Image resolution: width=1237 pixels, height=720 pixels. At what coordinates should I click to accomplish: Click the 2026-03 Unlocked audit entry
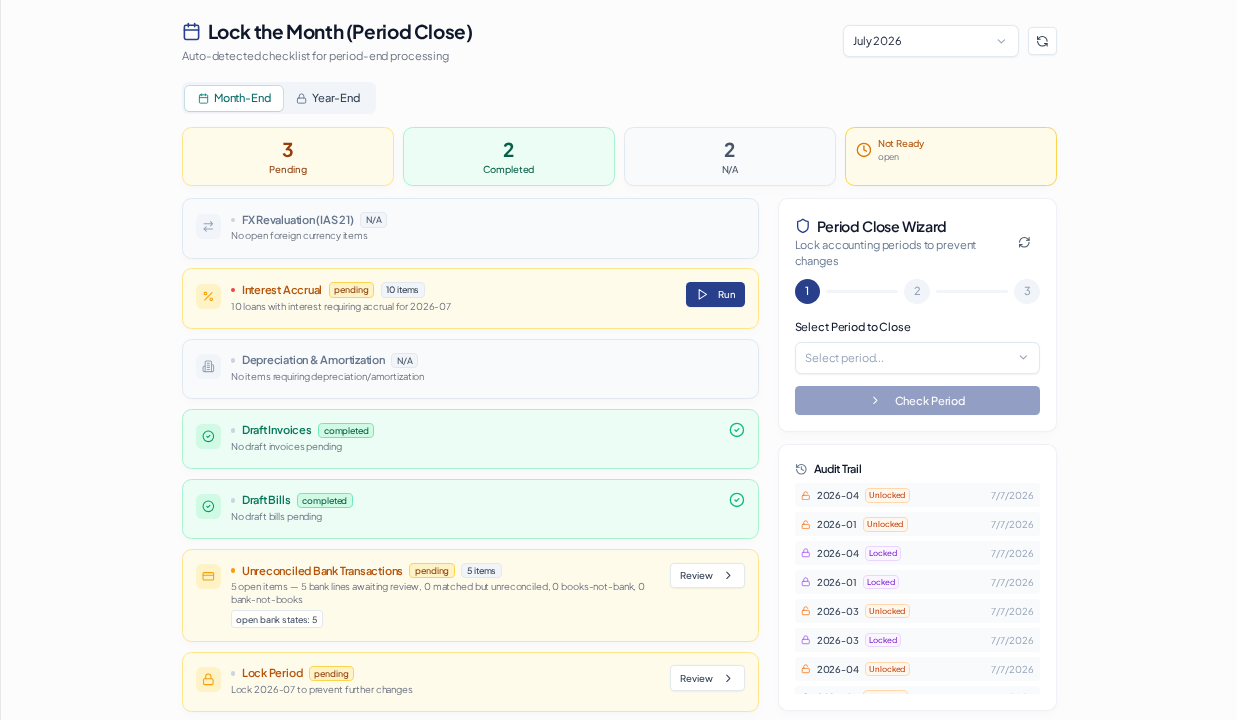tap(917, 611)
